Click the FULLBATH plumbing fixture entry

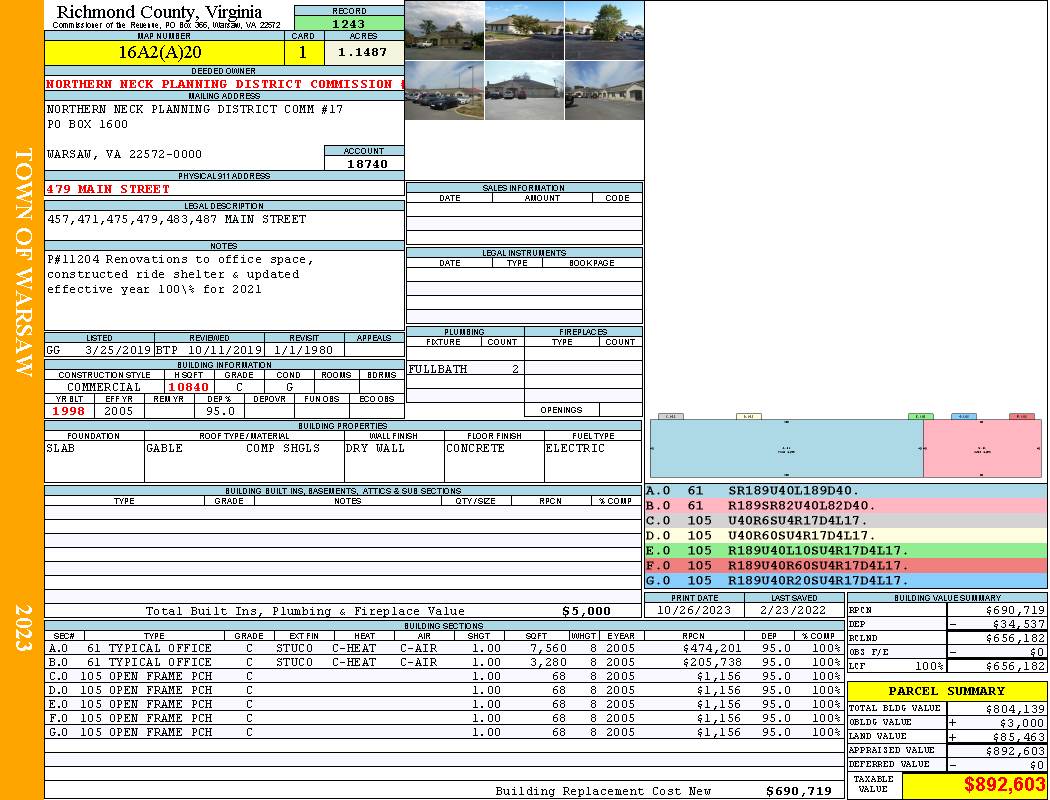coord(438,370)
